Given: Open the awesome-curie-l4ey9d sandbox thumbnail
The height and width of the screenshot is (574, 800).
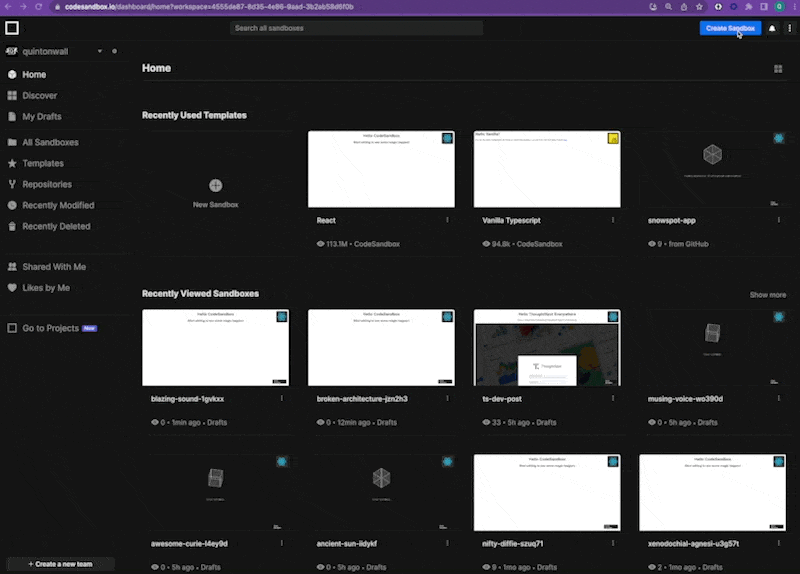Looking at the screenshot, I should [x=215, y=492].
